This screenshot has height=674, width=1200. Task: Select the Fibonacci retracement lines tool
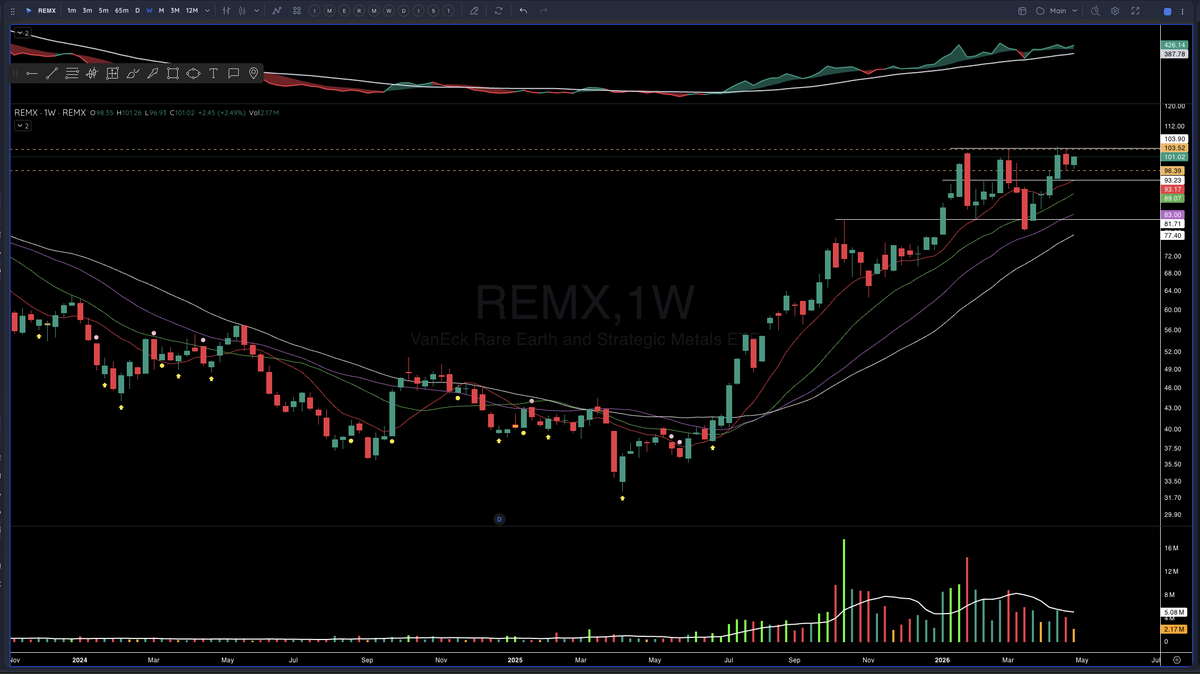(72, 73)
